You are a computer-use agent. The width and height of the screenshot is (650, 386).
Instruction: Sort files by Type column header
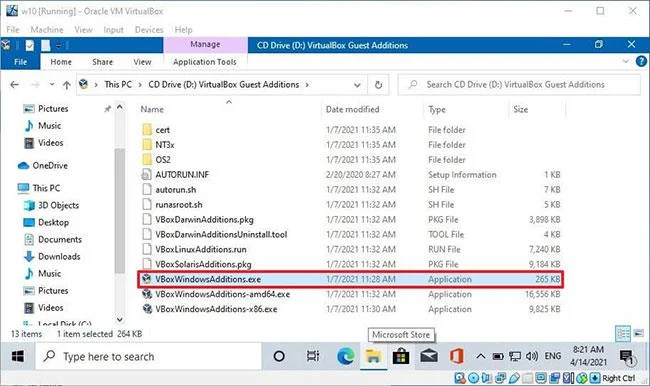[437, 109]
